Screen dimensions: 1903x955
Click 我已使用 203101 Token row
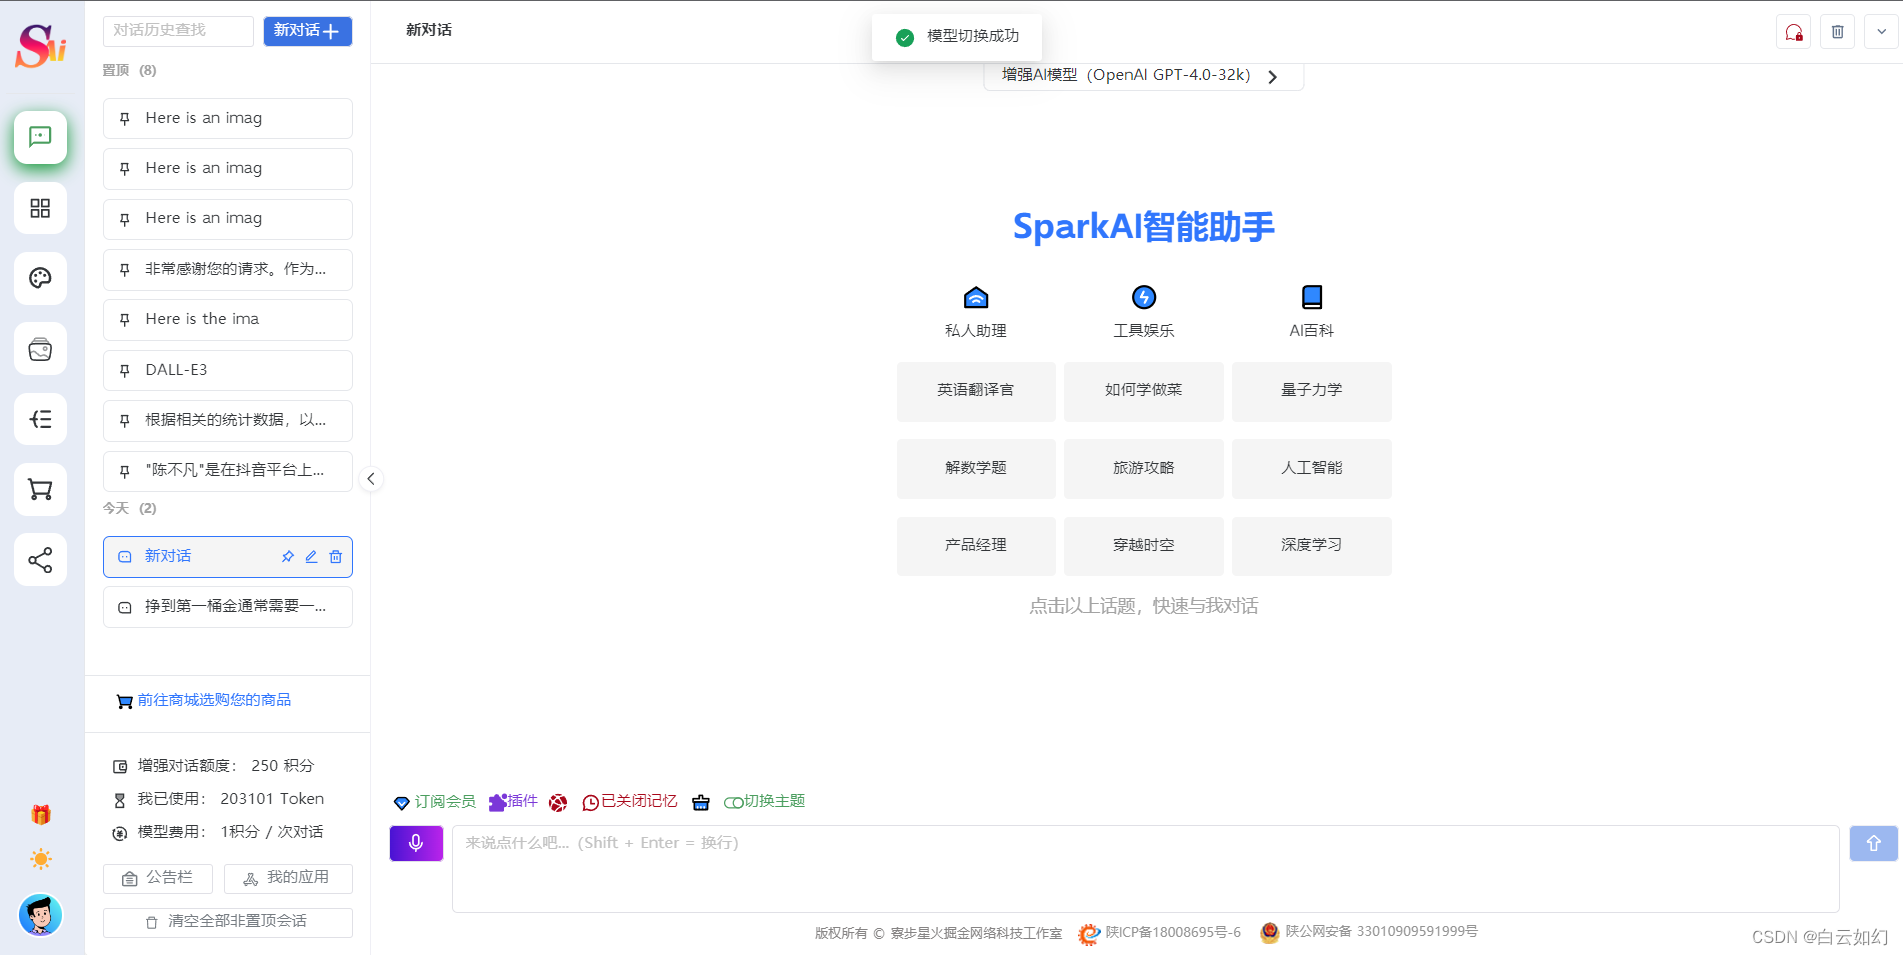(218, 799)
